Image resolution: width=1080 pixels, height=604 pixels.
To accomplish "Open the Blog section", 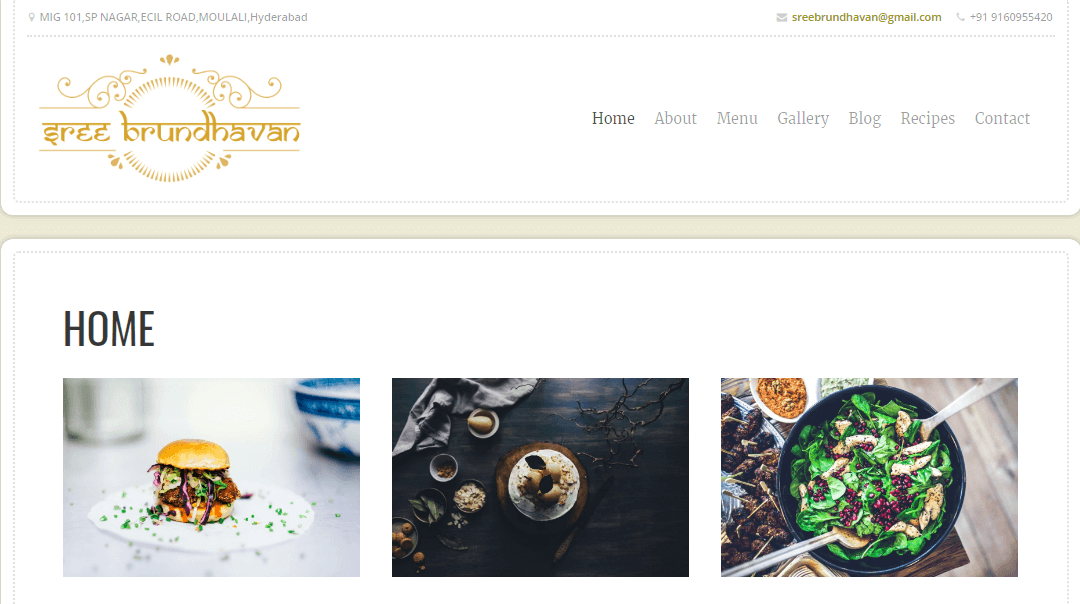I will point(864,118).
